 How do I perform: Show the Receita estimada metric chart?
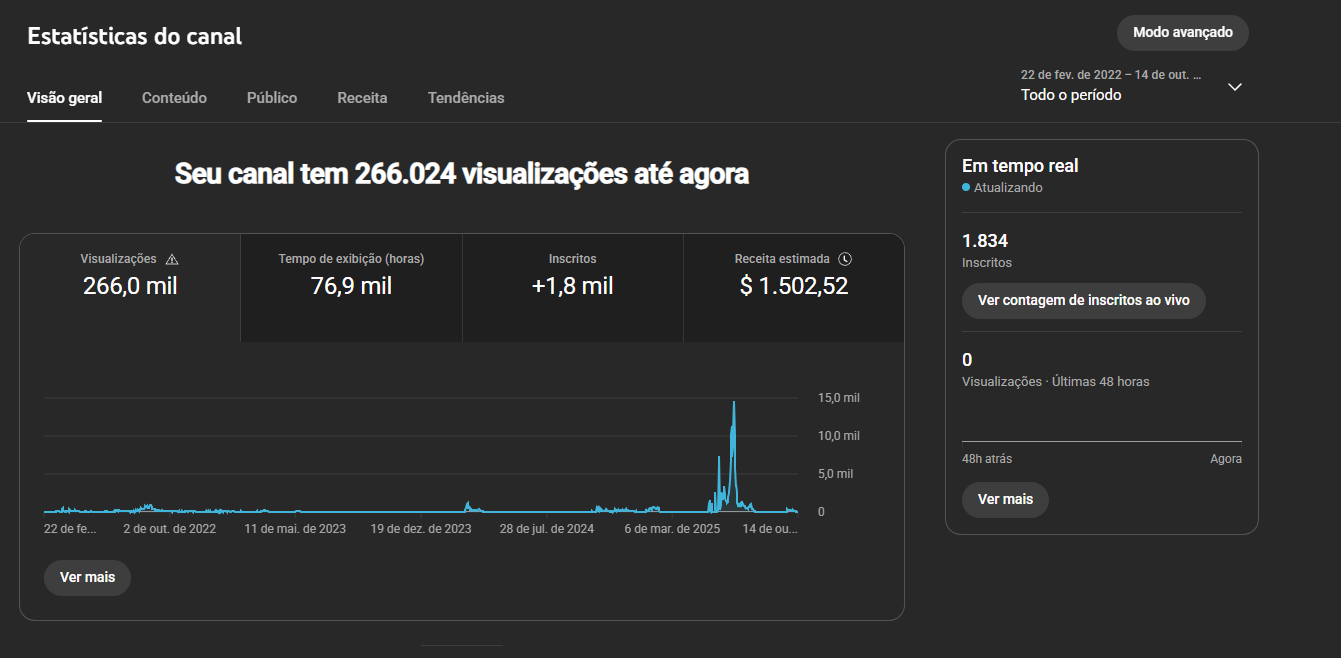[x=793, y=286]
